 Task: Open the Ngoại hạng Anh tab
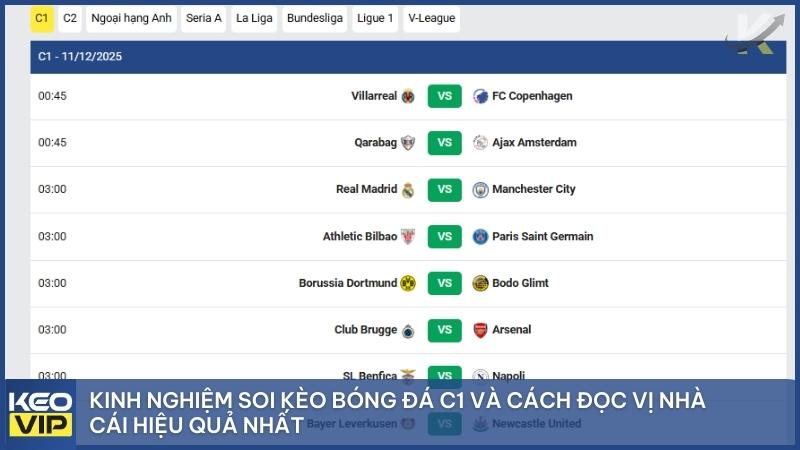pyautogui.click(x=130, y=18)
